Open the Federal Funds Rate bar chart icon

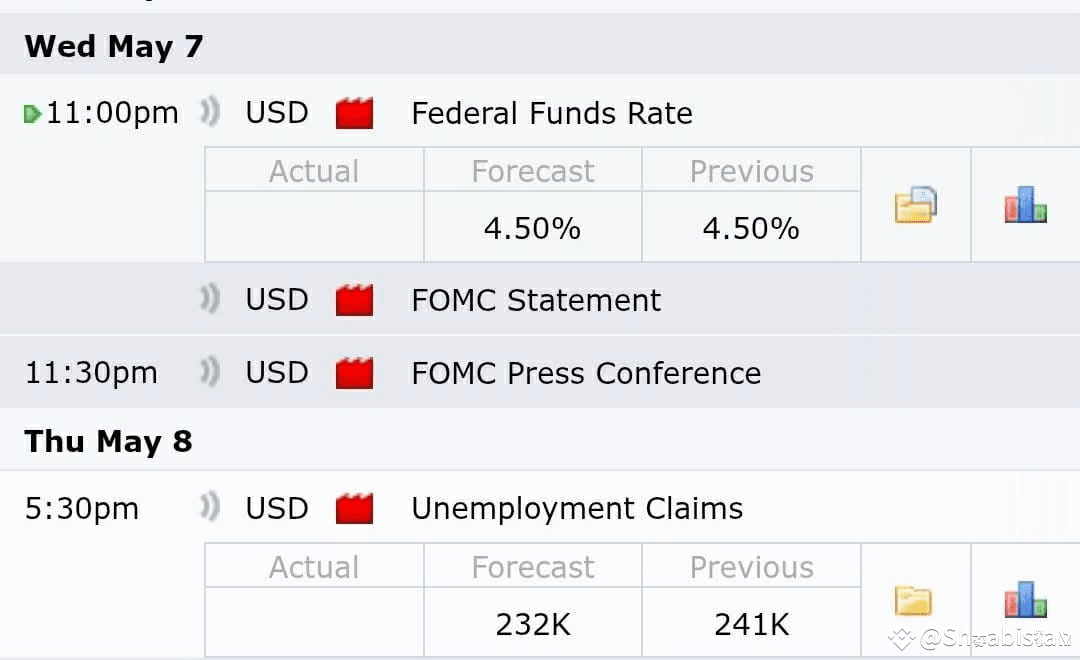[x=1025, y=205]
